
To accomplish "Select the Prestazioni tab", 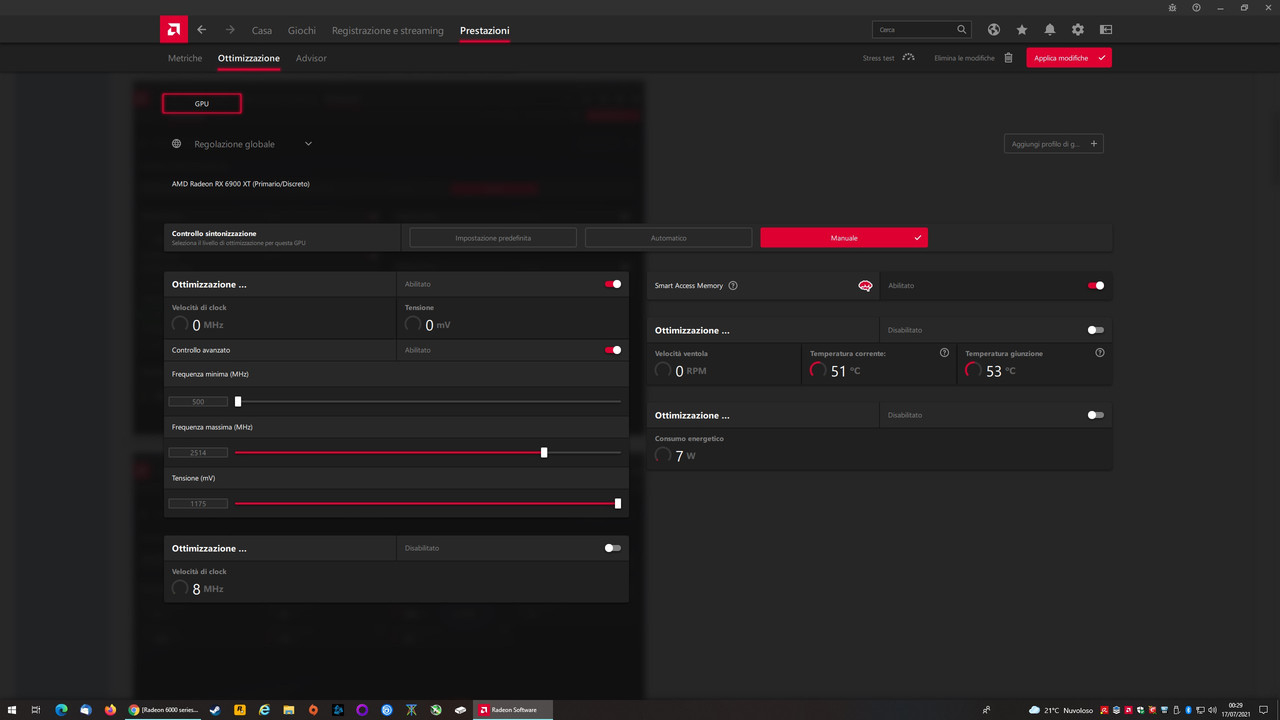I will [485, 31].
